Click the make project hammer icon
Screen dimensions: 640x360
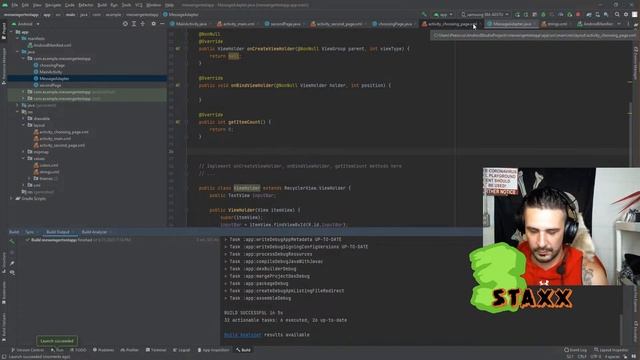click(424, 14)
